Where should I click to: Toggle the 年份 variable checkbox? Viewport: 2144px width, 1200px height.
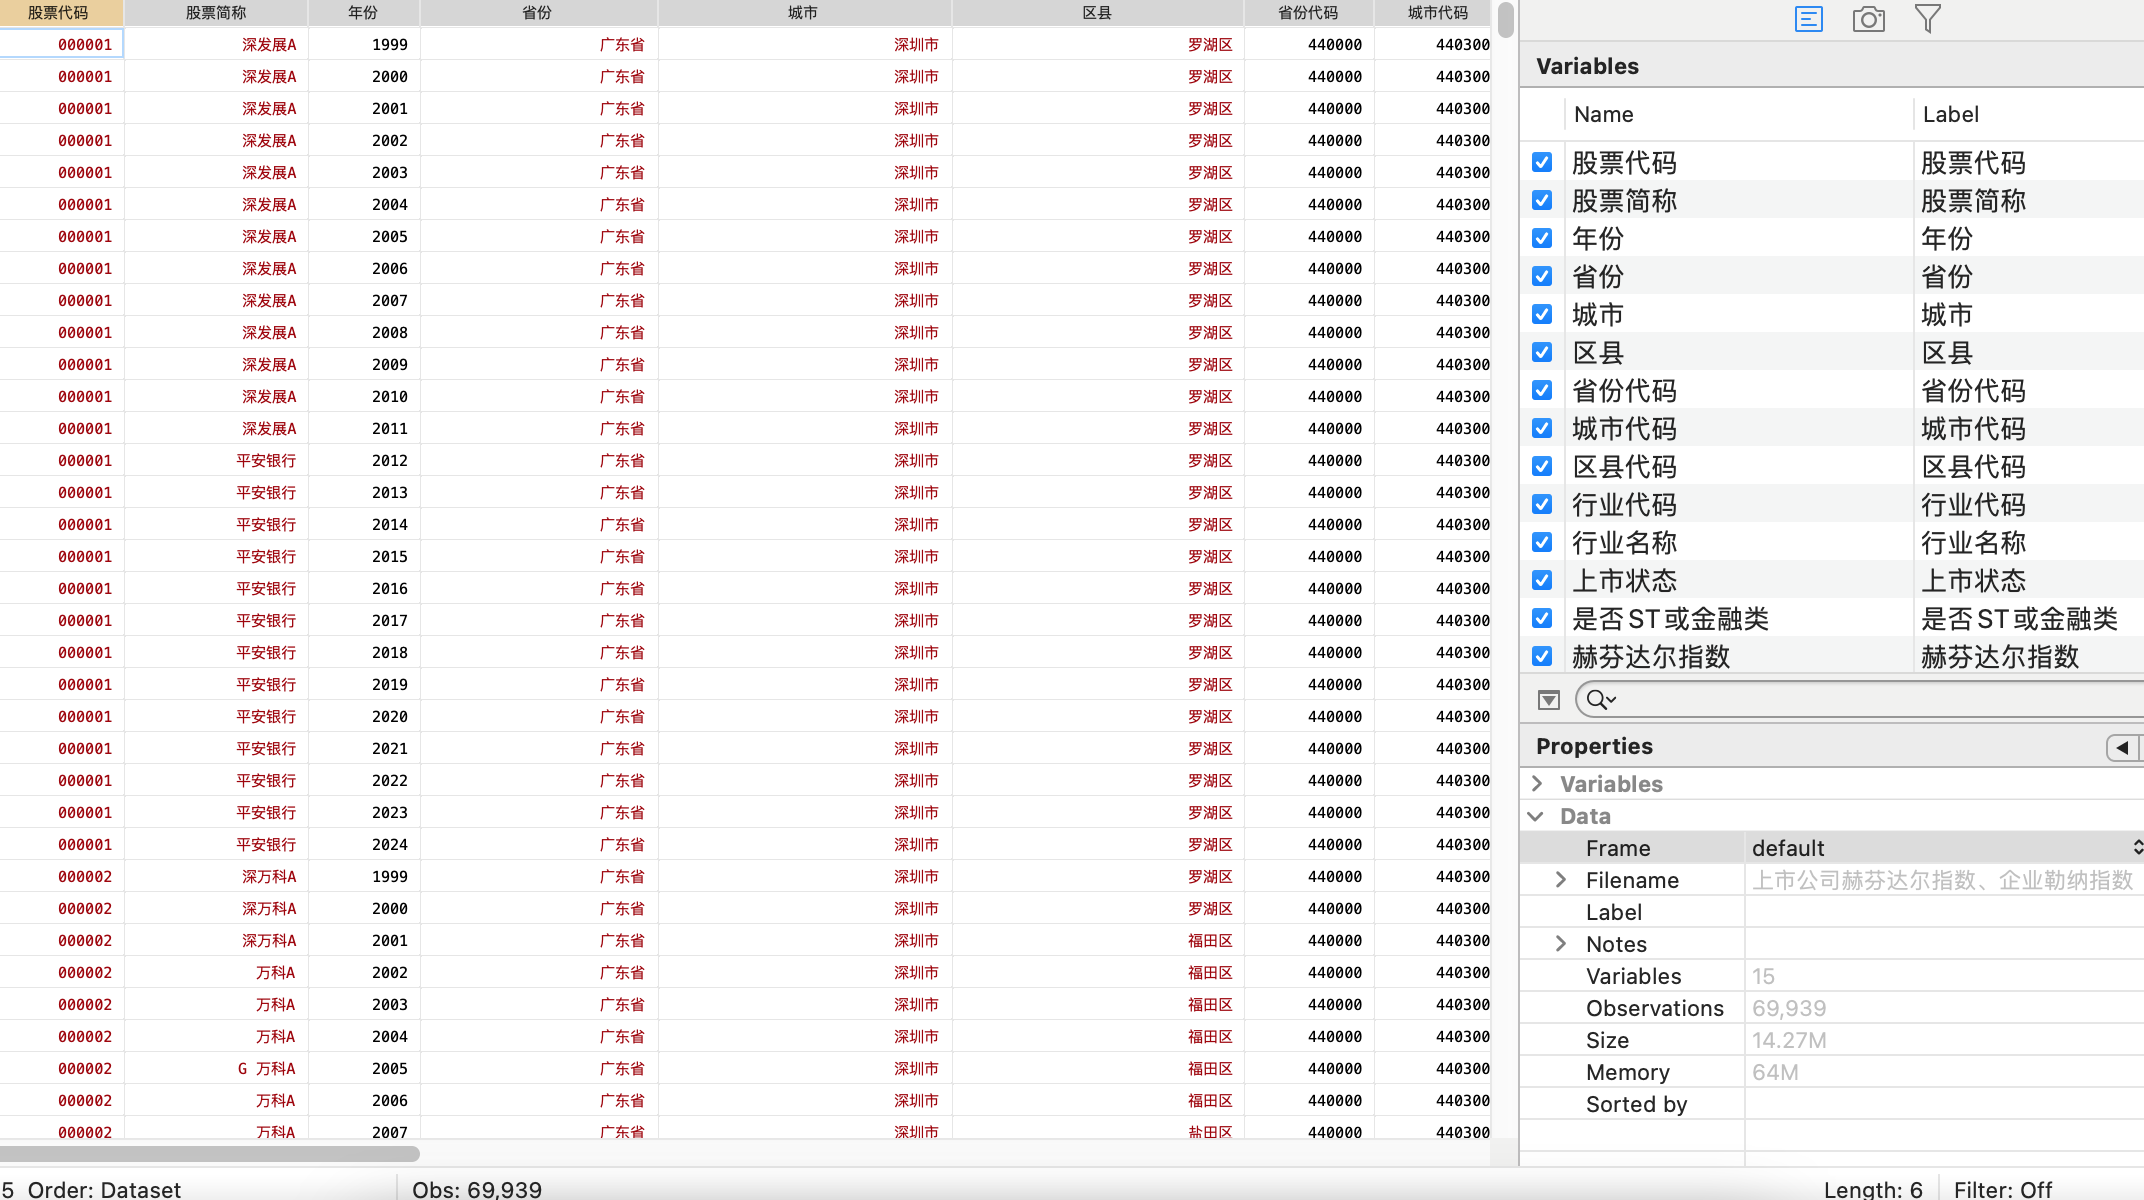tap(1542, 238)
